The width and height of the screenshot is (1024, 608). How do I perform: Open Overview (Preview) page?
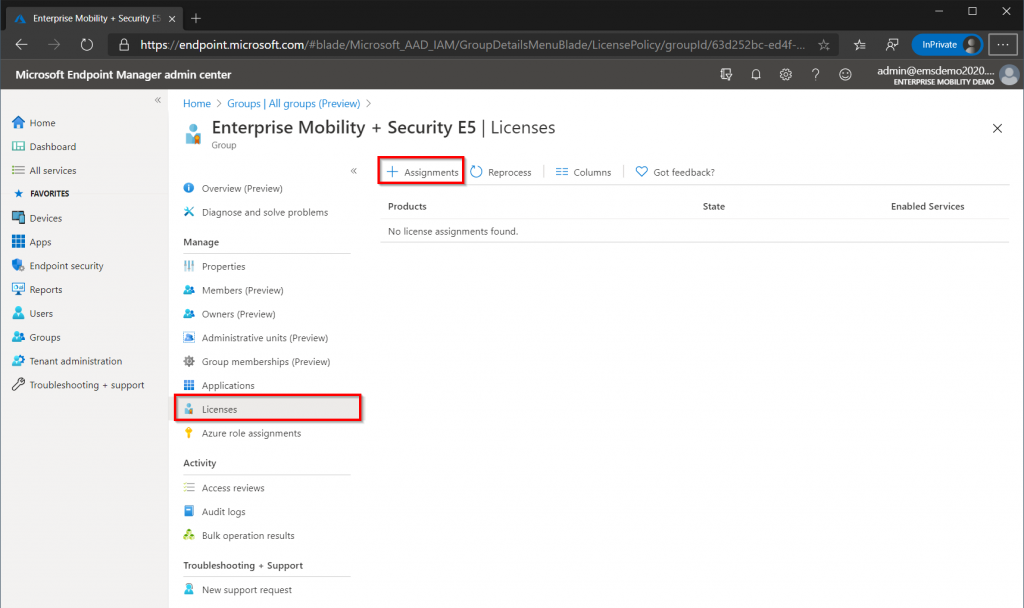[x=233, y=188]
